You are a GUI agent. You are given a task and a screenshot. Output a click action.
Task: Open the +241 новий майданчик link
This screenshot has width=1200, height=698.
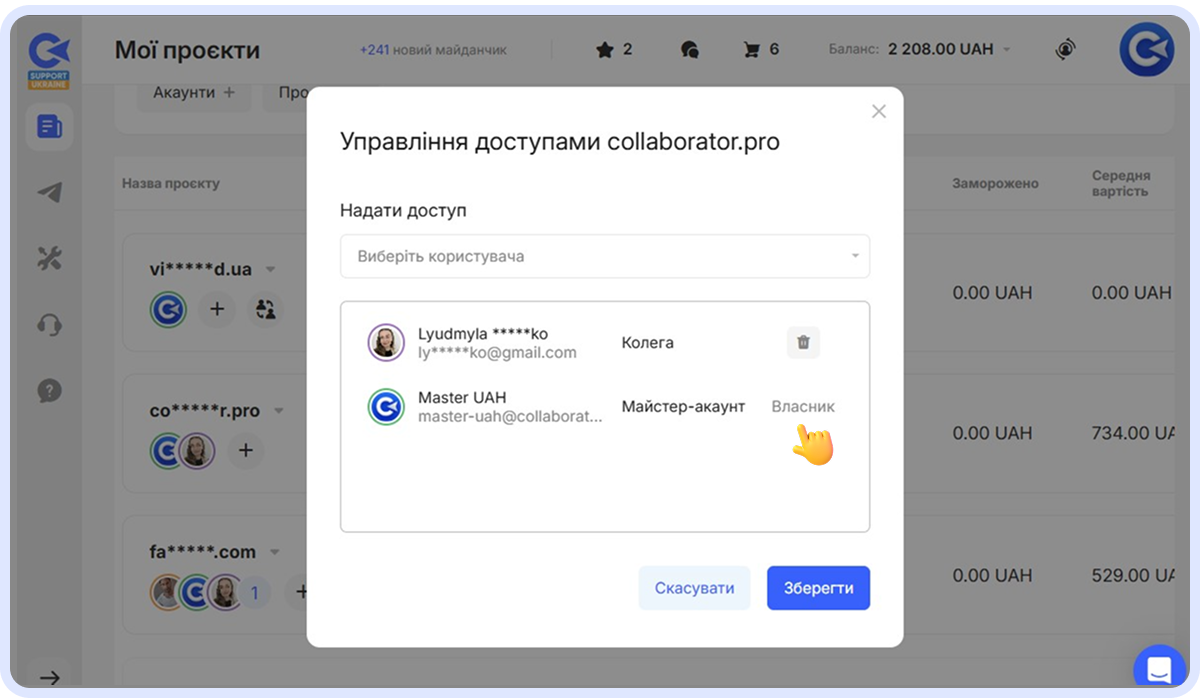pos(434,48)
